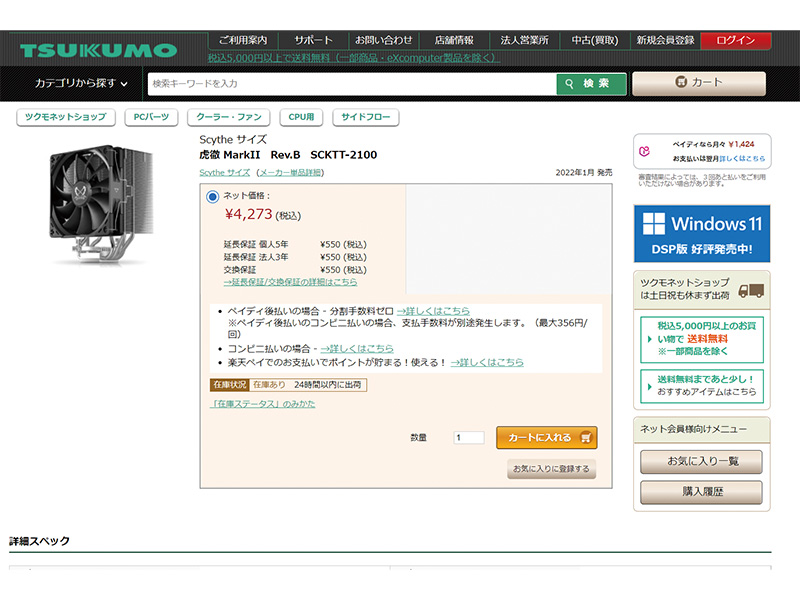Open 延長保証/交換保証の詳細はこちら link

coord(290,282)
